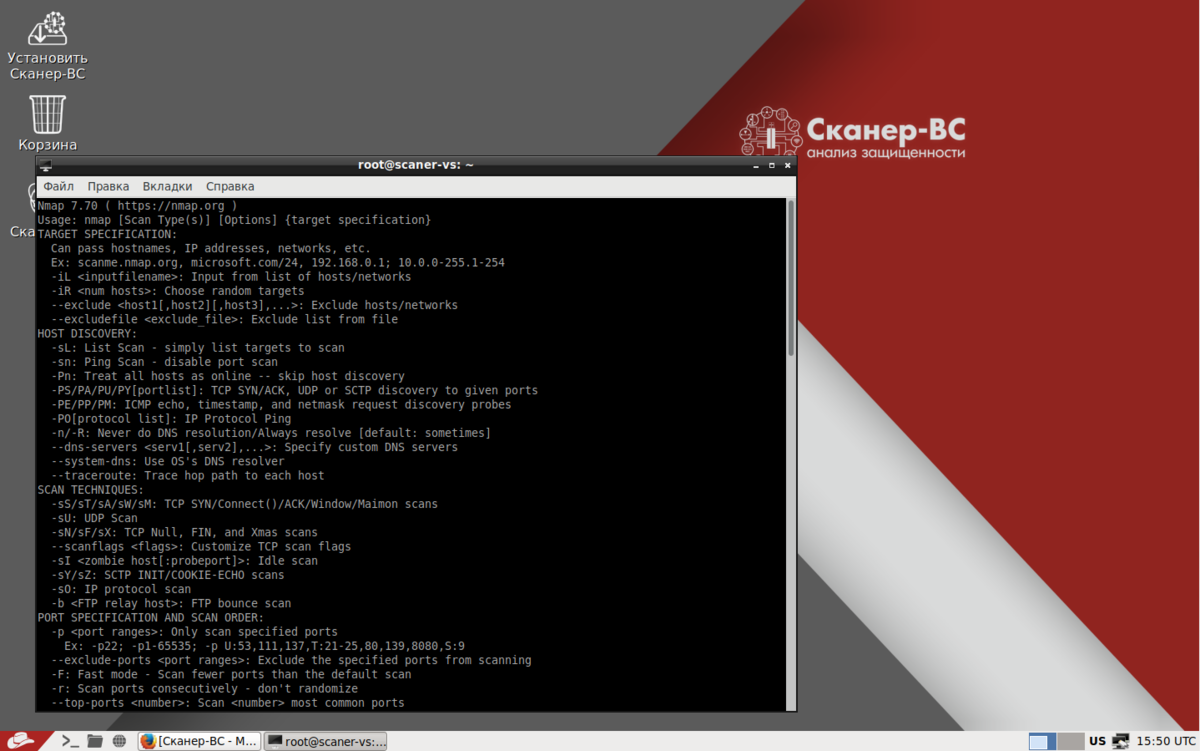1200x751 pixels.
Task: Click the 'HOST DISCOVERY:' heading
Action: coord(87,334)
